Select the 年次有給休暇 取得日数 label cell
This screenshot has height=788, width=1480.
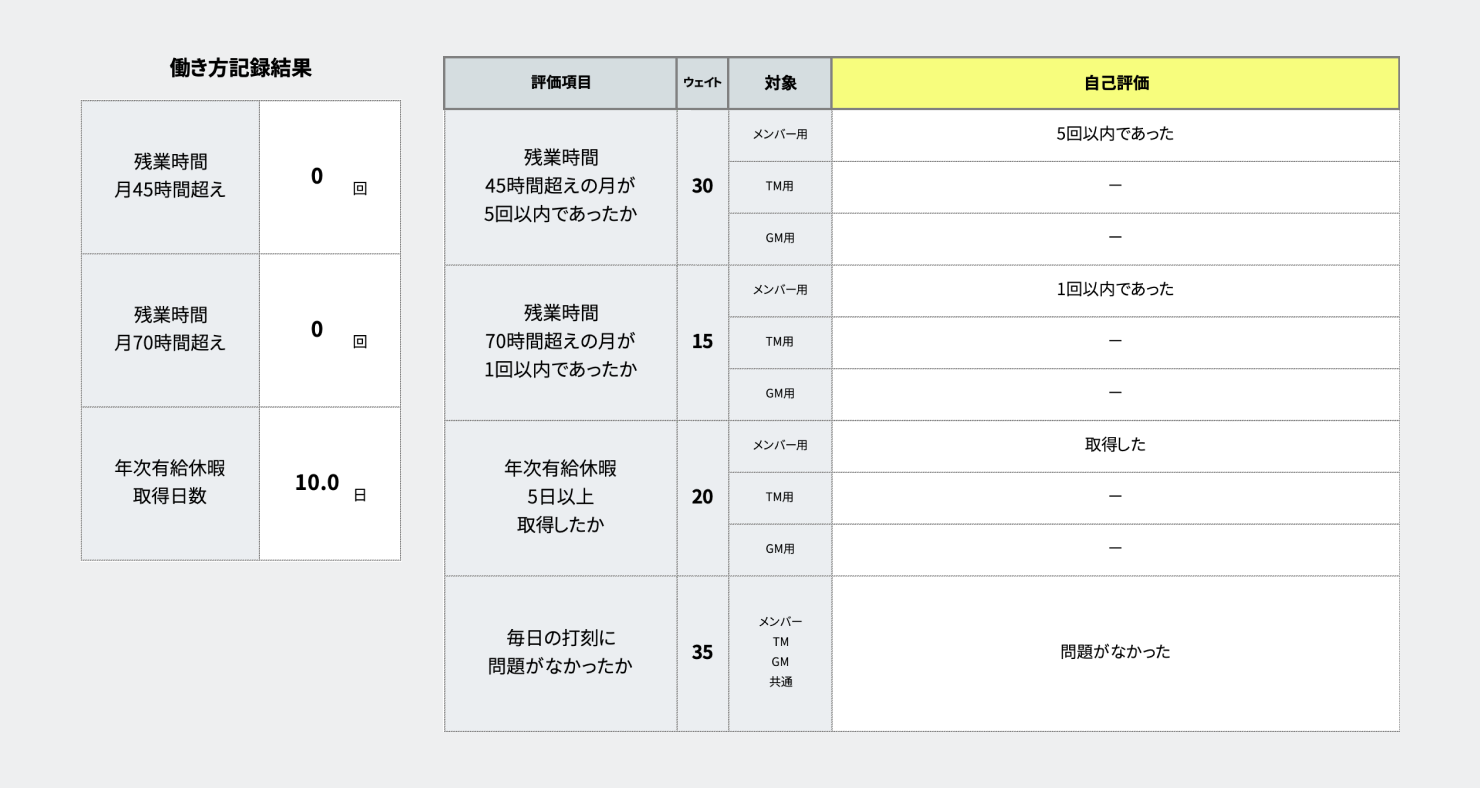point(170,483)
